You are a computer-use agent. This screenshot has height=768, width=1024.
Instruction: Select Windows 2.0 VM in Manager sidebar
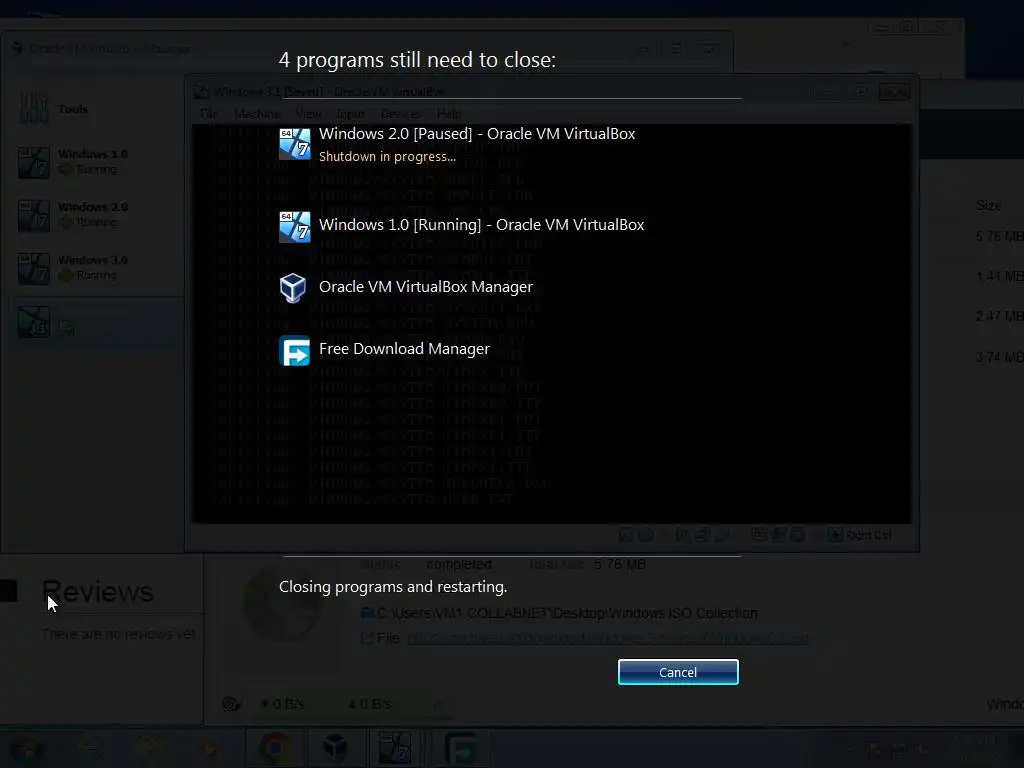pyautogui.click(x=95, y=215)
